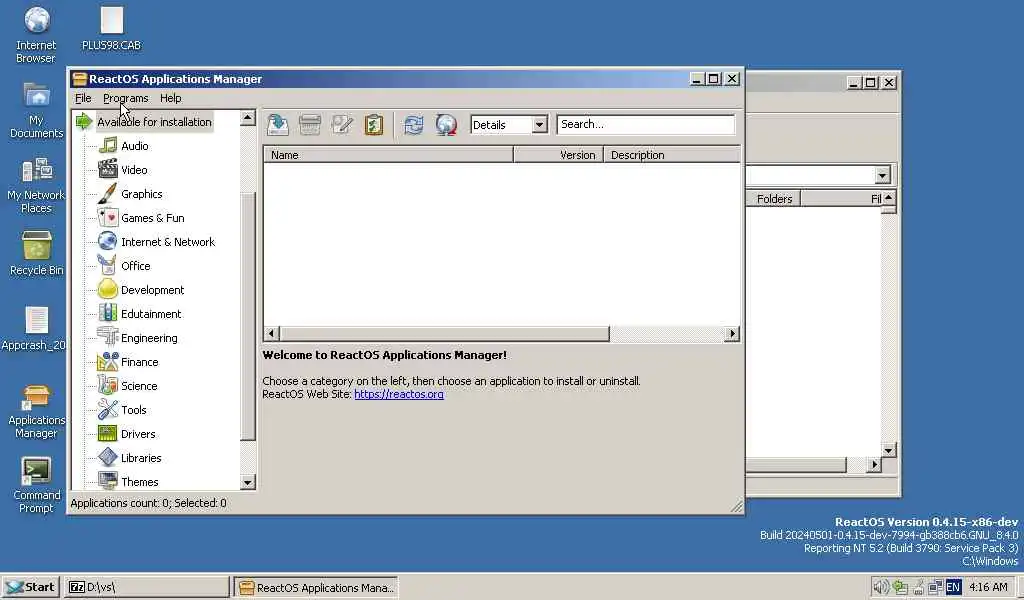The height and width of the screenshot is (600, 1024).
Task: Click the Modify toolbar icon
Action: tap(342, 124)
